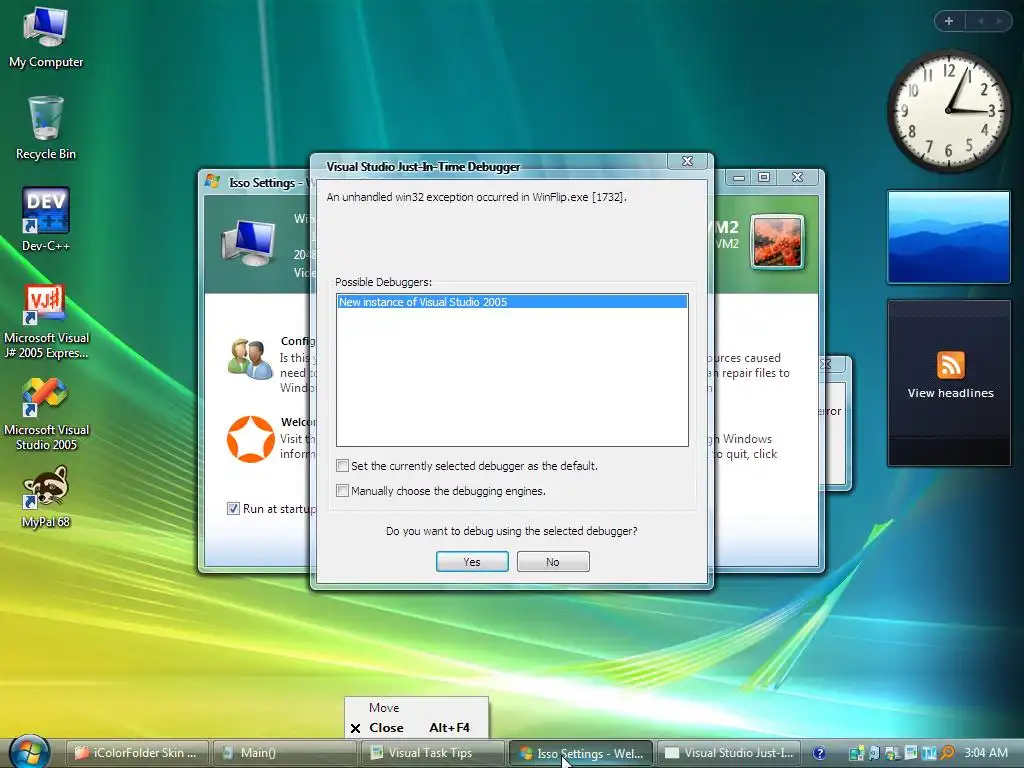1024x768 pixels.
Task: Click the Isso Settings title bar flag icon
Action: pos(212,182)
